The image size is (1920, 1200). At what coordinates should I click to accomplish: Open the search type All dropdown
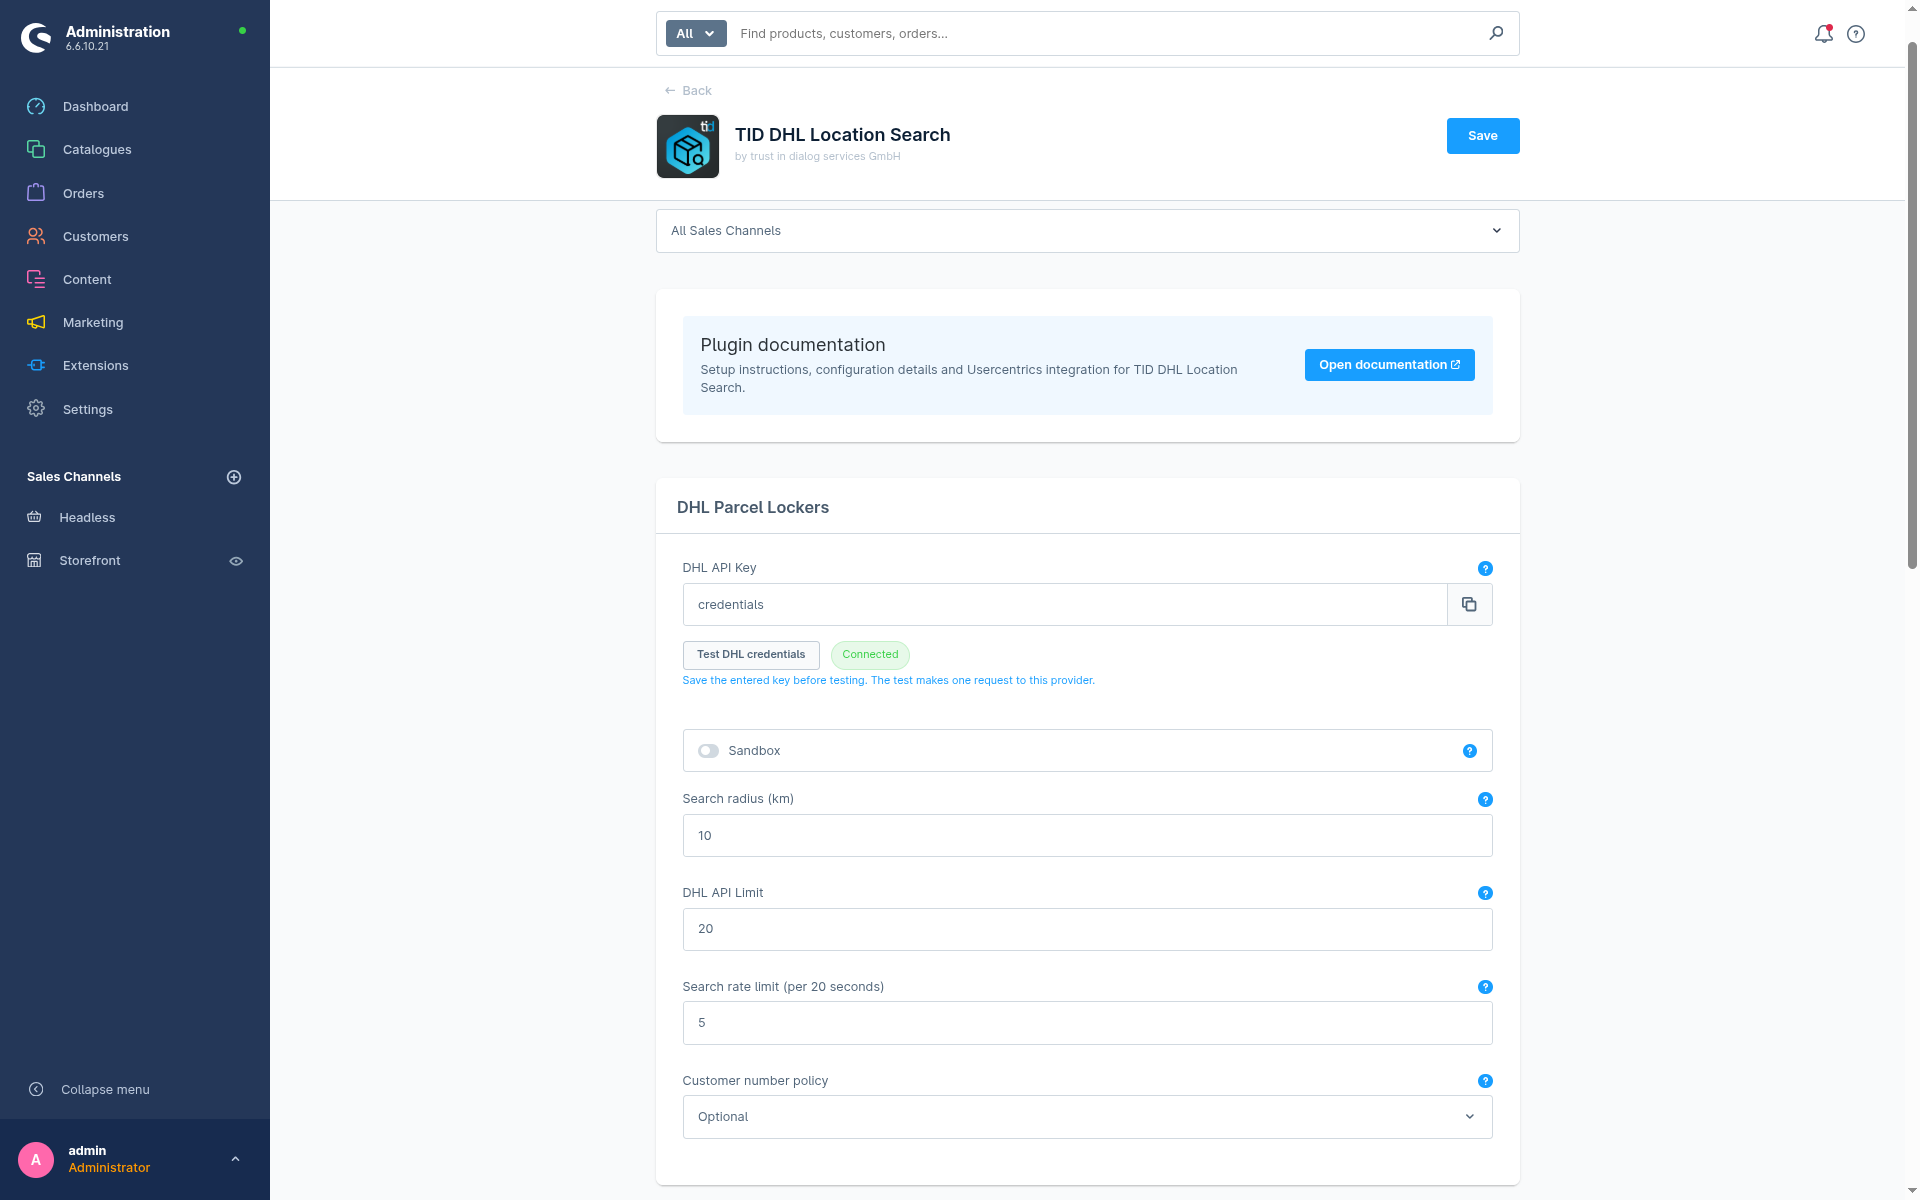(696, 33)
